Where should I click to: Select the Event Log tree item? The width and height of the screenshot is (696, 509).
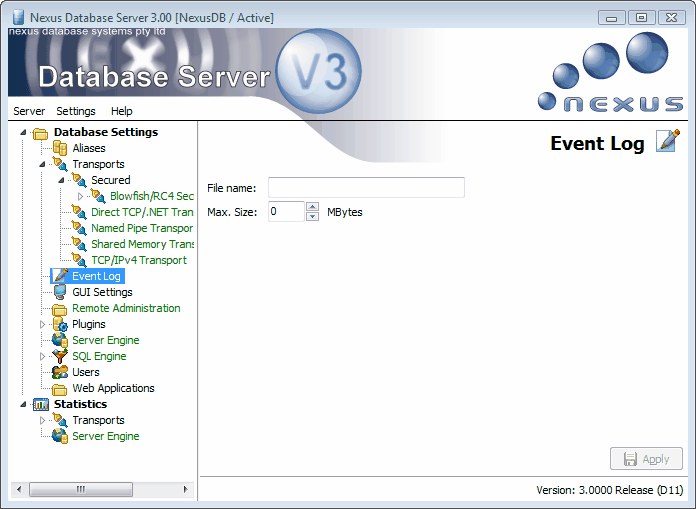96,276
